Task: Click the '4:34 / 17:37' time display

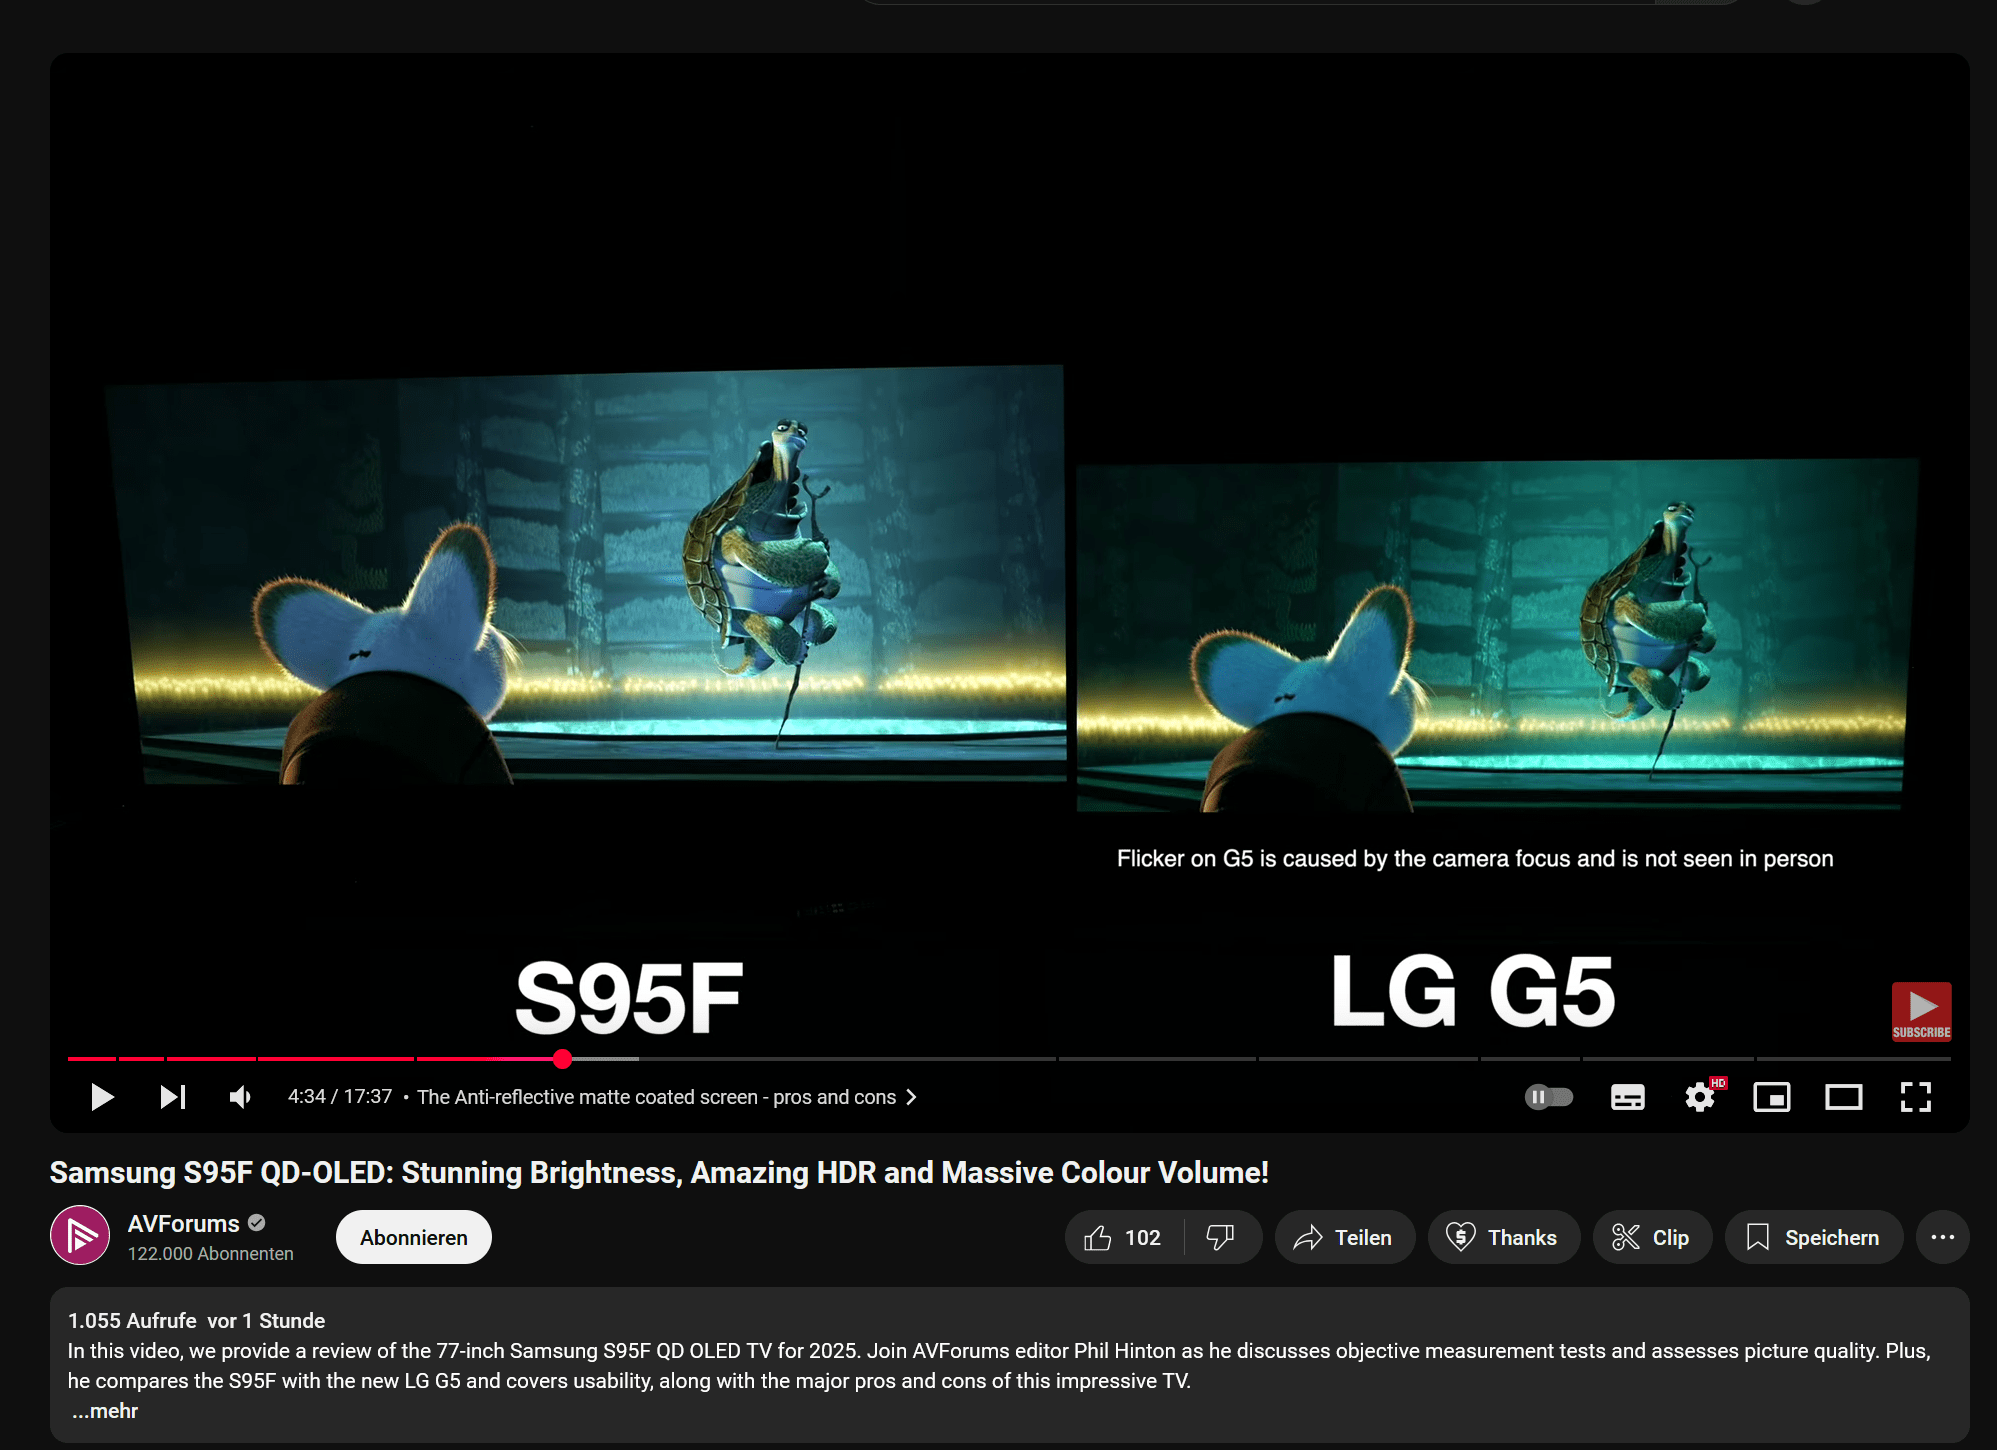Action: [x=340, y=1097]
